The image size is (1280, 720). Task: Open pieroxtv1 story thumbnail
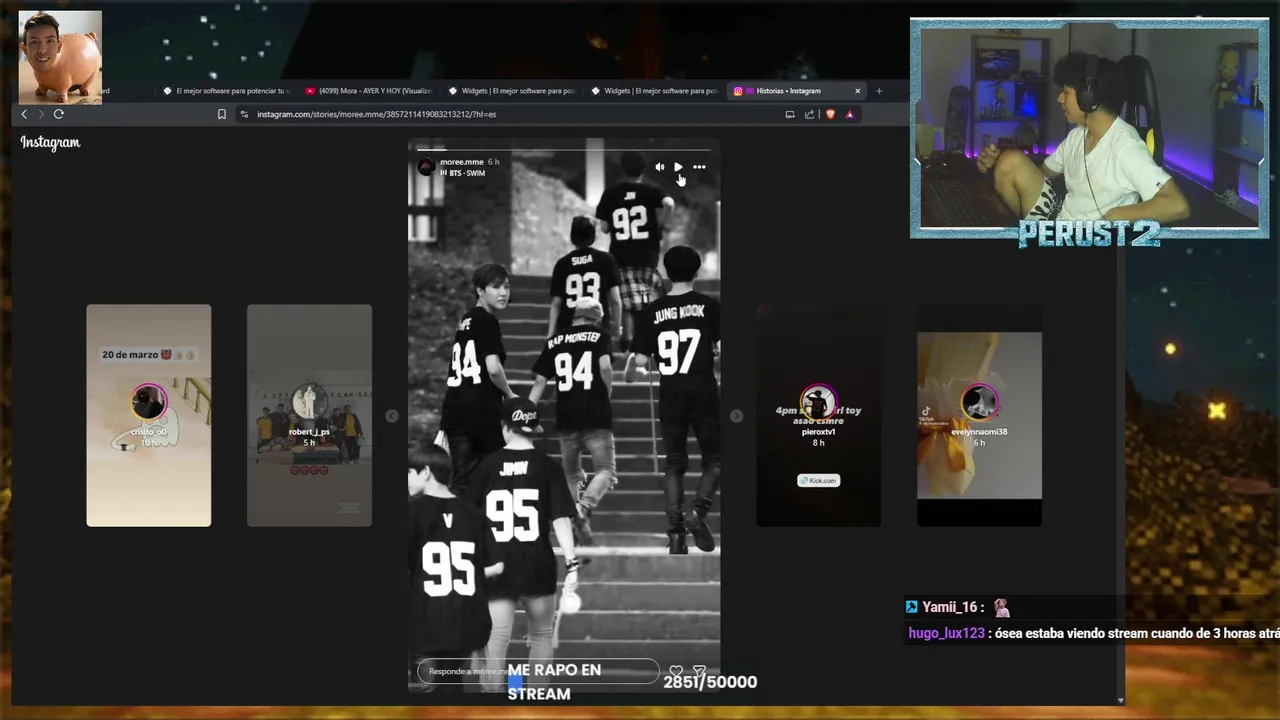tap(818, 415)
